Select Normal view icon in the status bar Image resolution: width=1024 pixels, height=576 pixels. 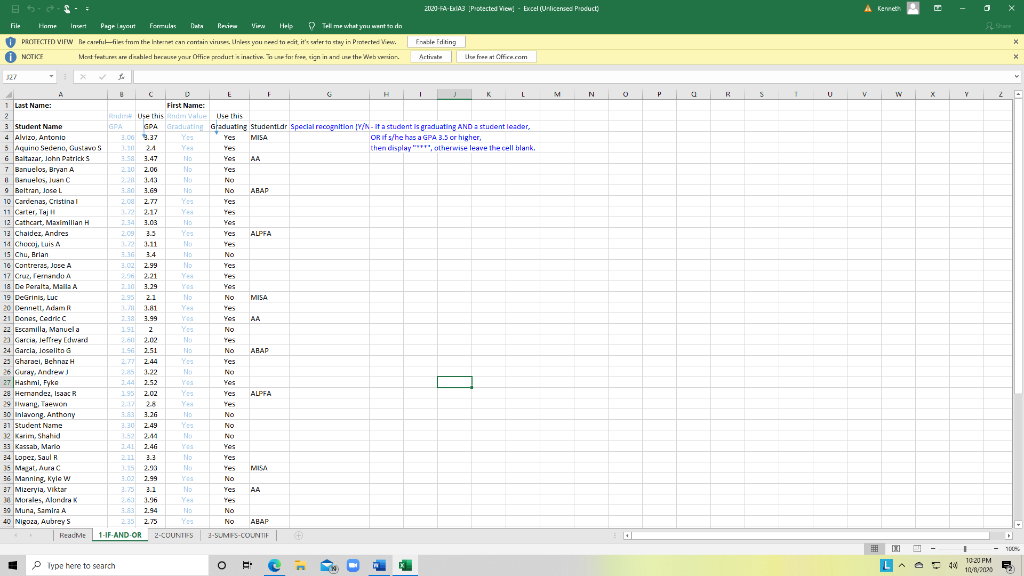coord(874,549)
